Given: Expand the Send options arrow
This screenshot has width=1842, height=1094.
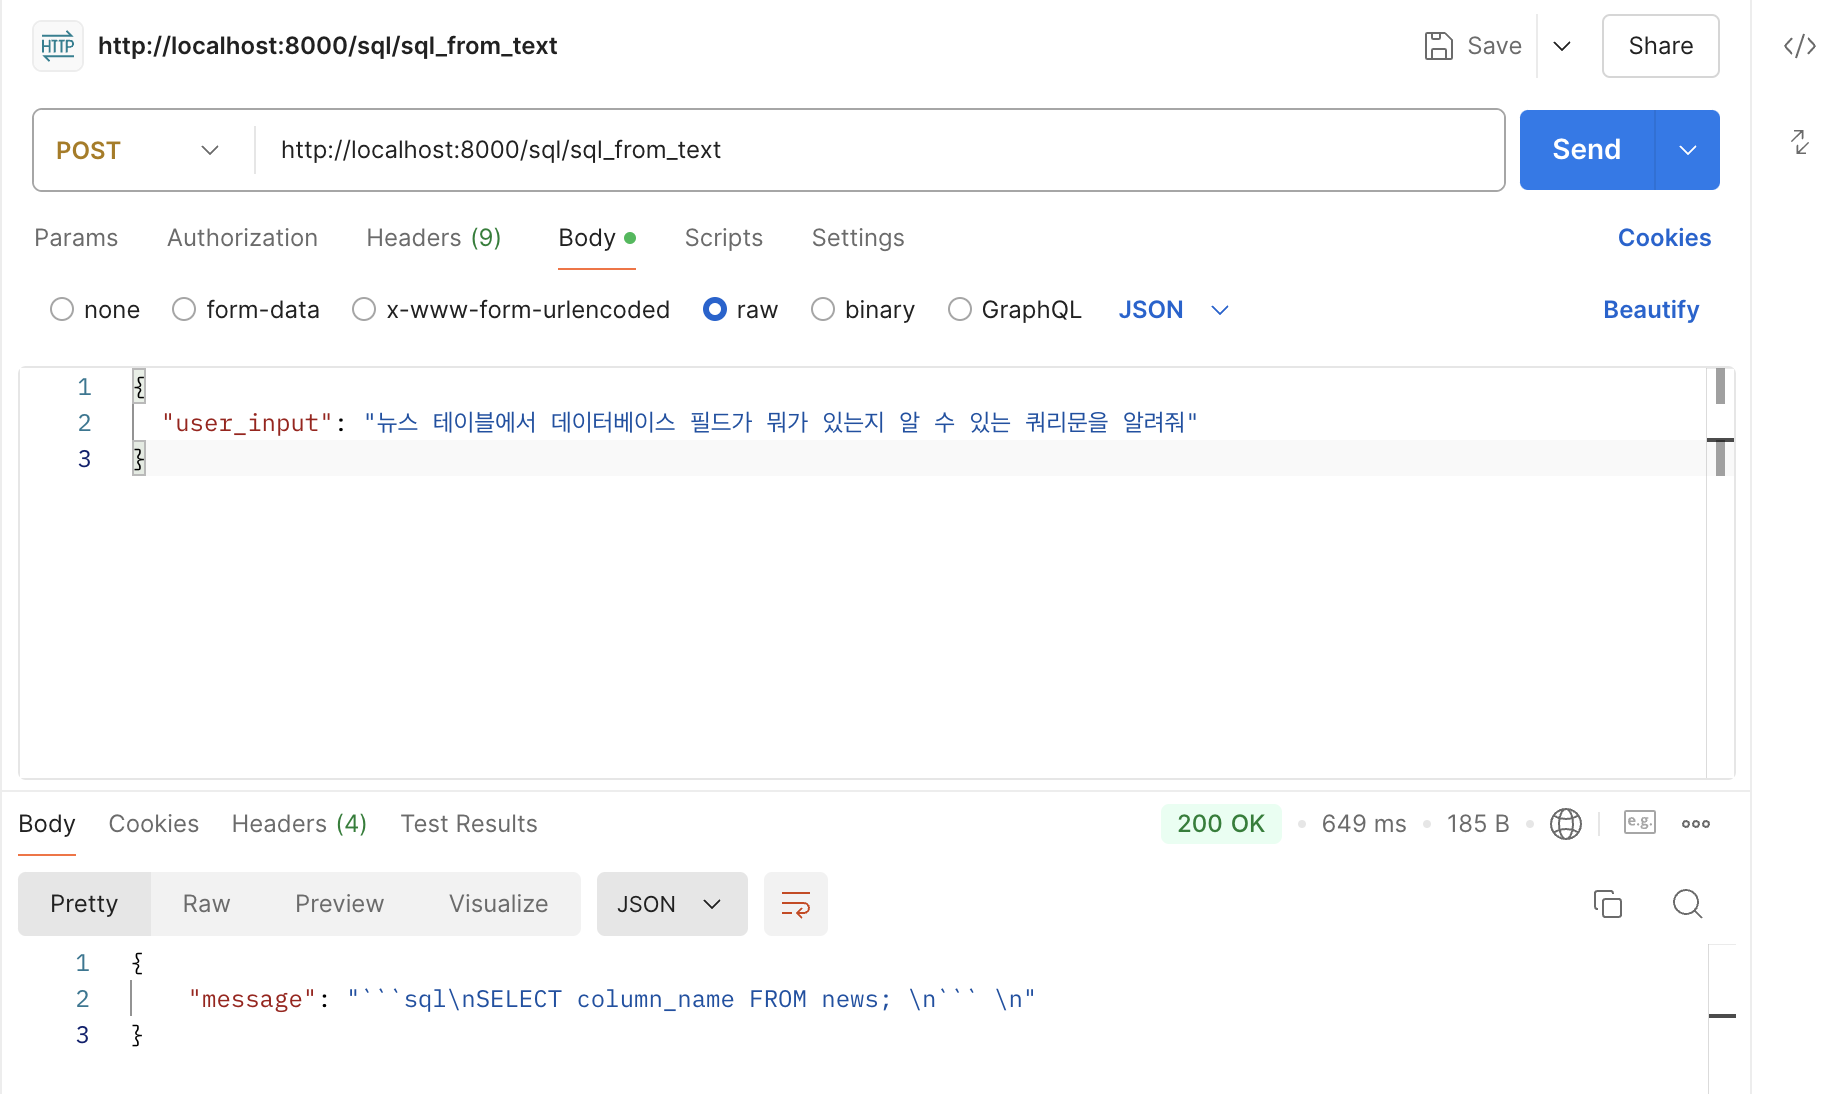Looking at the screenshot, I should [x=1688, y=150].
